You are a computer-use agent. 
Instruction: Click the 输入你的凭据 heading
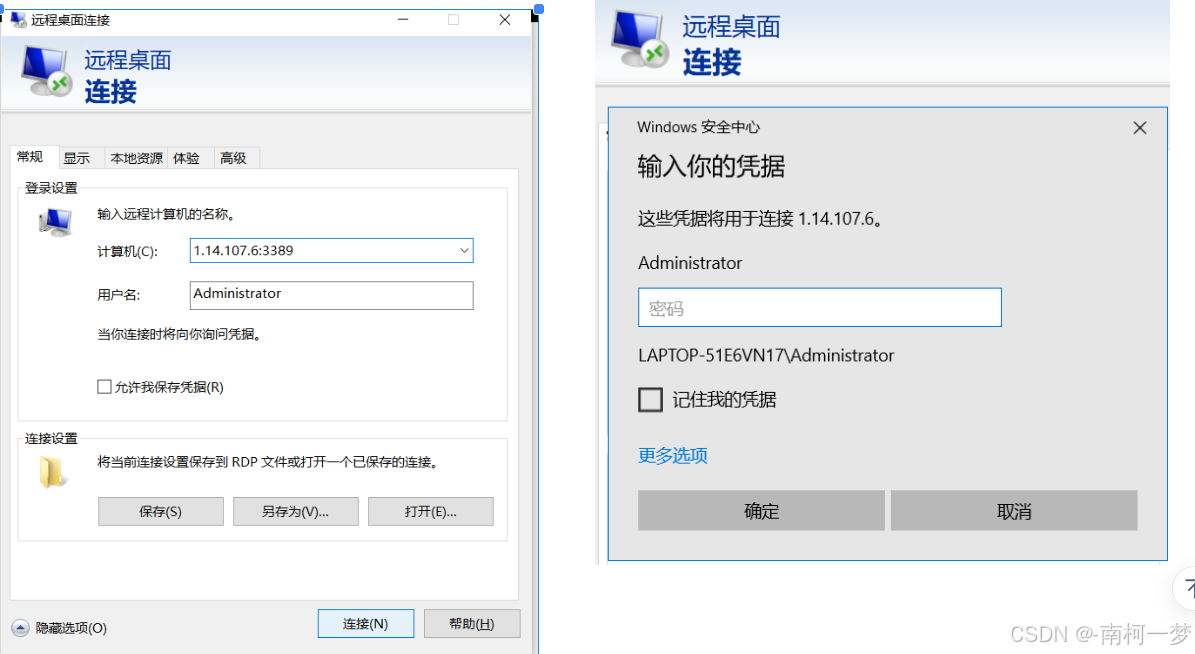(x=711, y=166)
